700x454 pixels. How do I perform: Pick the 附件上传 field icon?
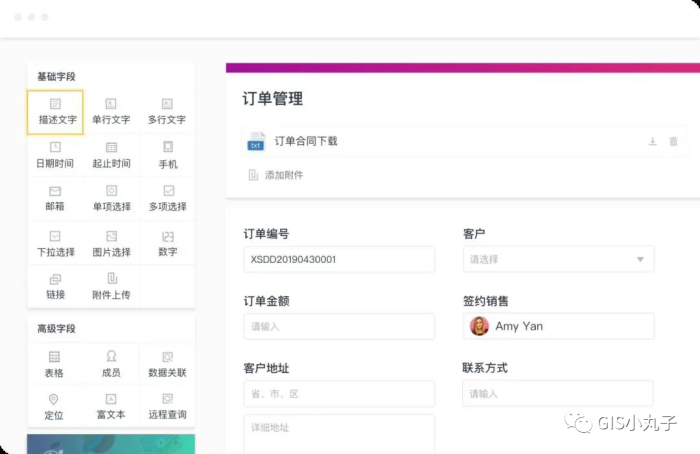tap(111, 279)
